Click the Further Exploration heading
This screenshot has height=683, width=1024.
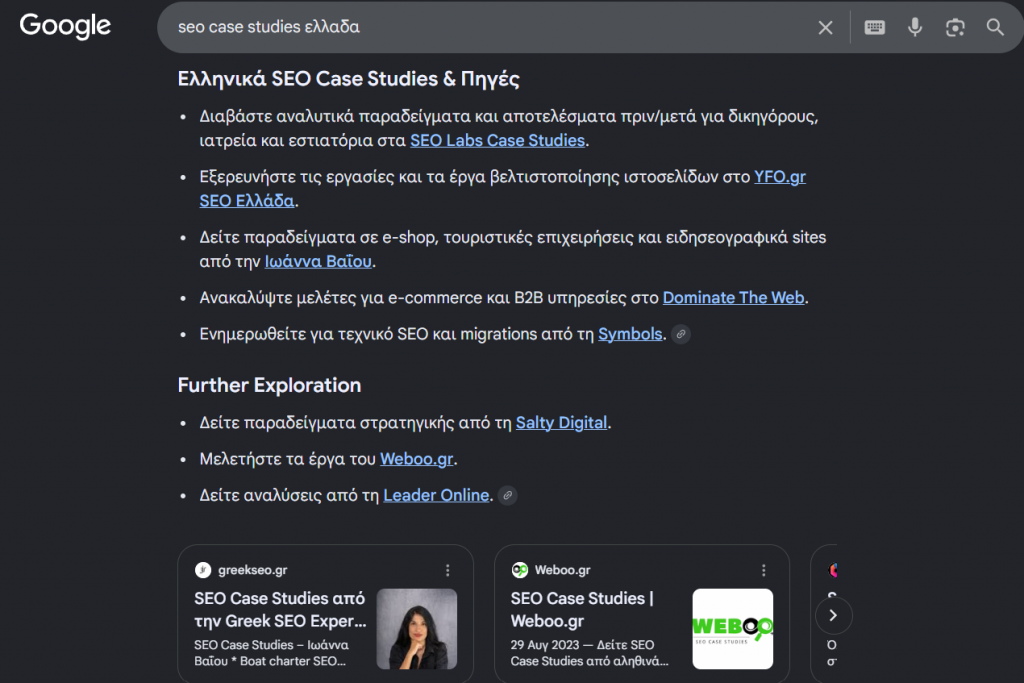(269, 385)
